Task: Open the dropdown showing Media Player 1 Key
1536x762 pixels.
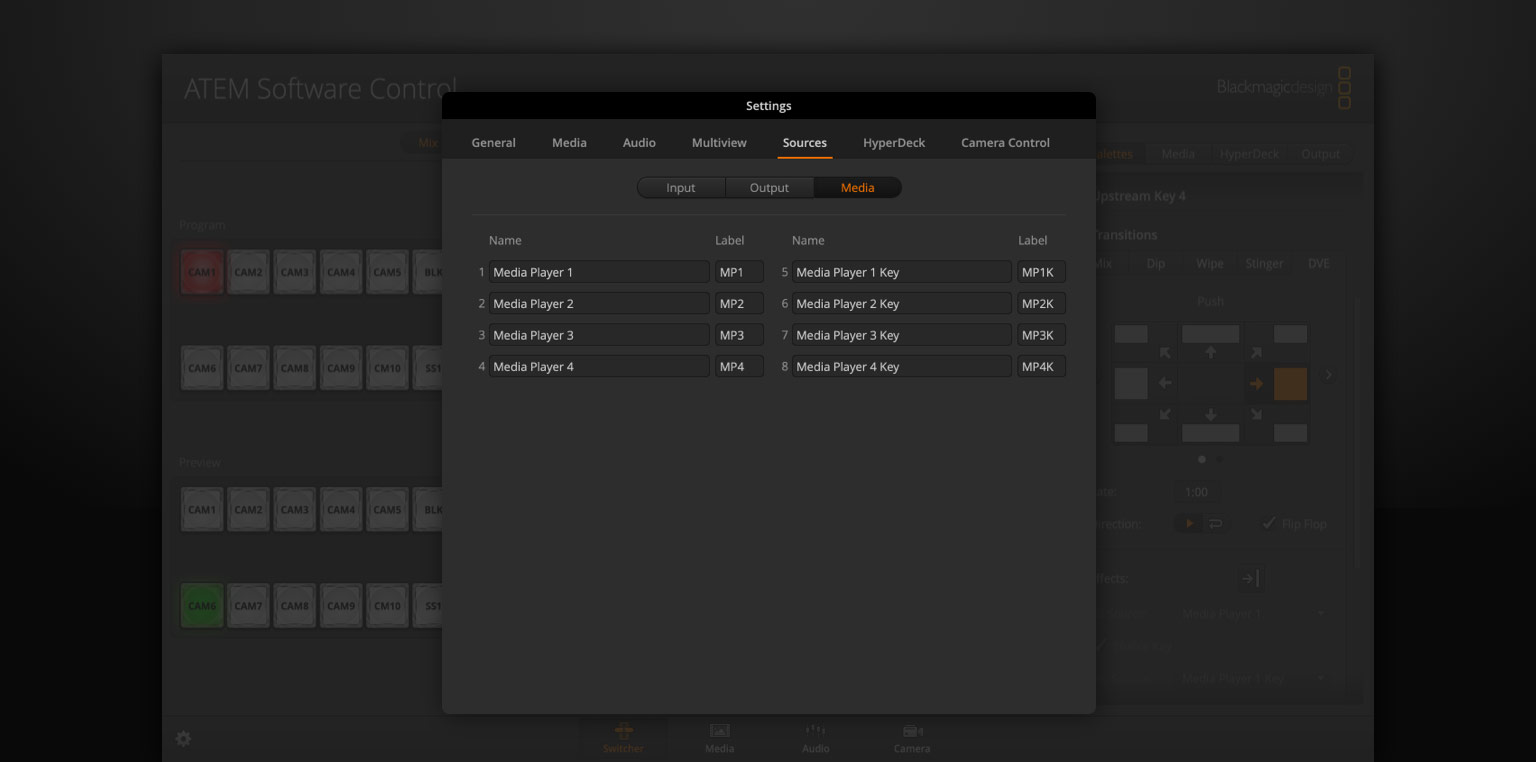Action: [1254, 678]
